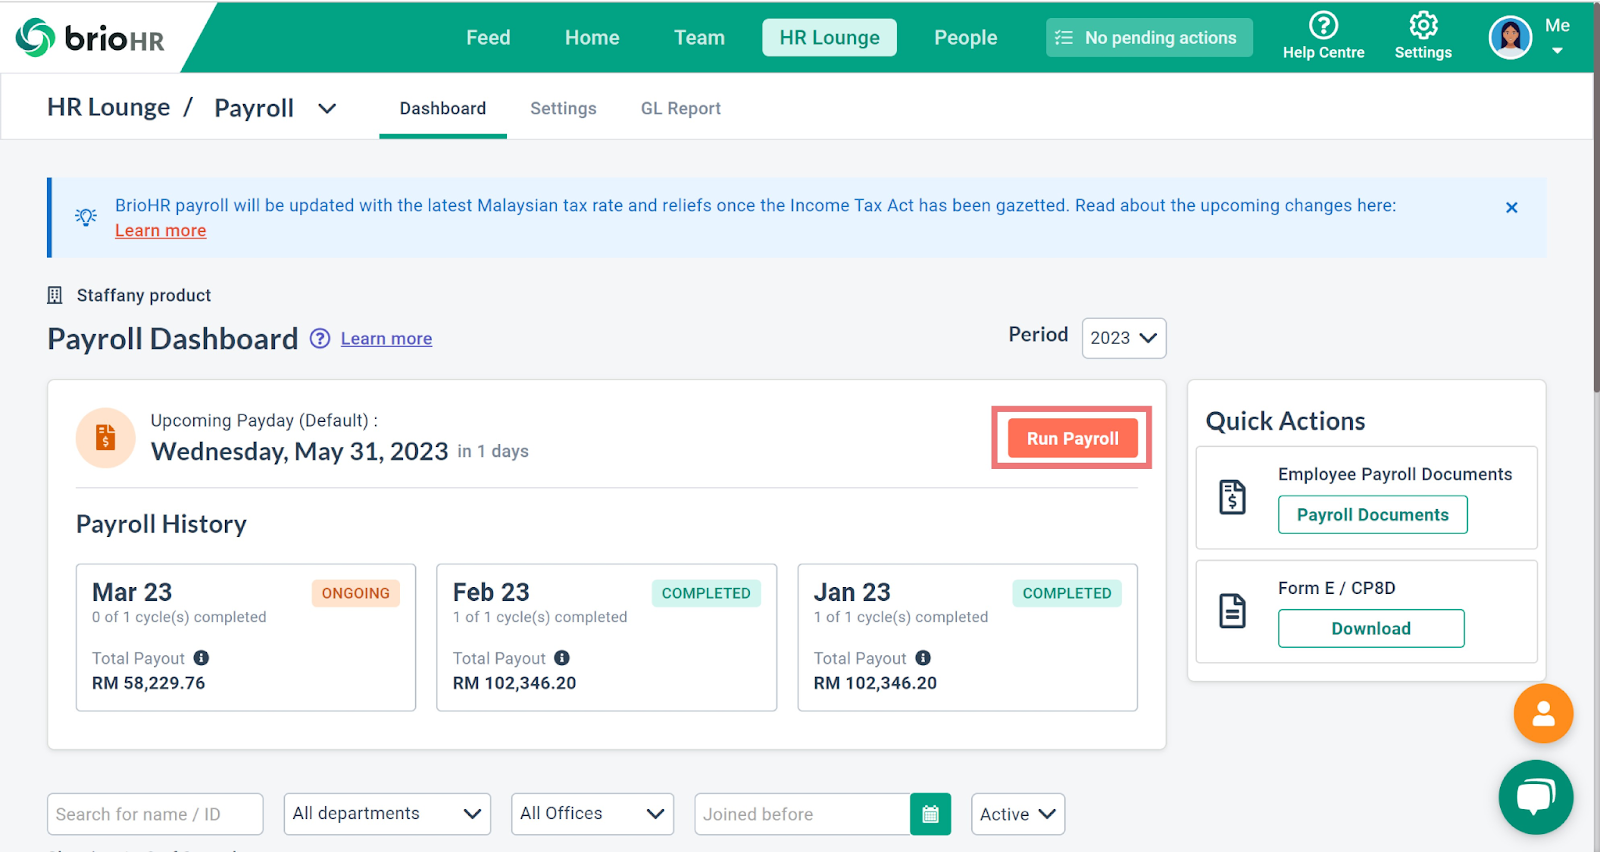This screenshot has height=852, width=1600.
Task: Open the Mar 23 payroll card
Action: tap(246, 637)
